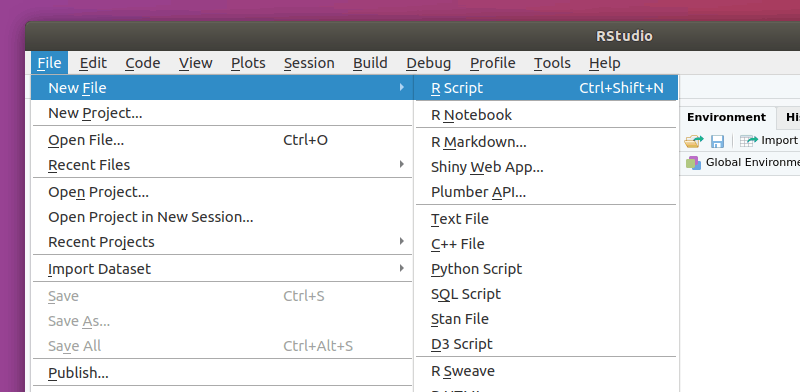
Task: Create a new Stan File
Action: coord(546,319)
